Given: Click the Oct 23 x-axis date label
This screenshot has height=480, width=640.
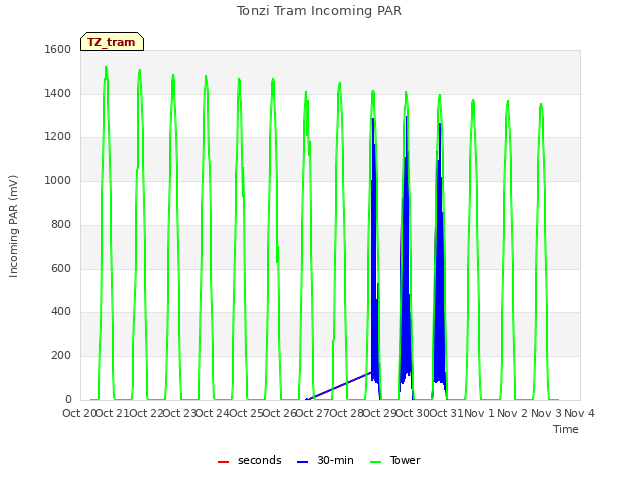Looking at the screenshot, I should point(180,413).
